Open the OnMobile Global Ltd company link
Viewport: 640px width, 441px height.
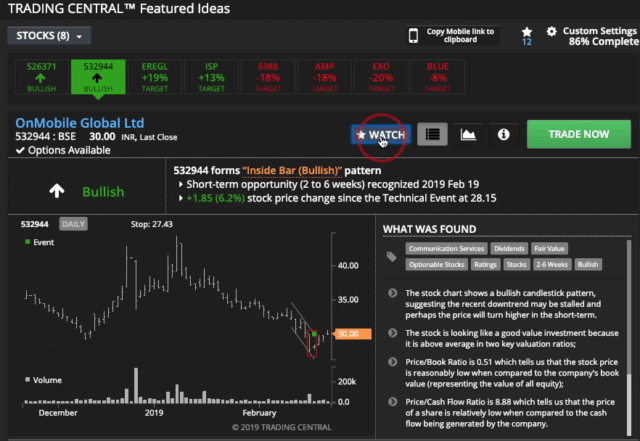tap(80, 123)
